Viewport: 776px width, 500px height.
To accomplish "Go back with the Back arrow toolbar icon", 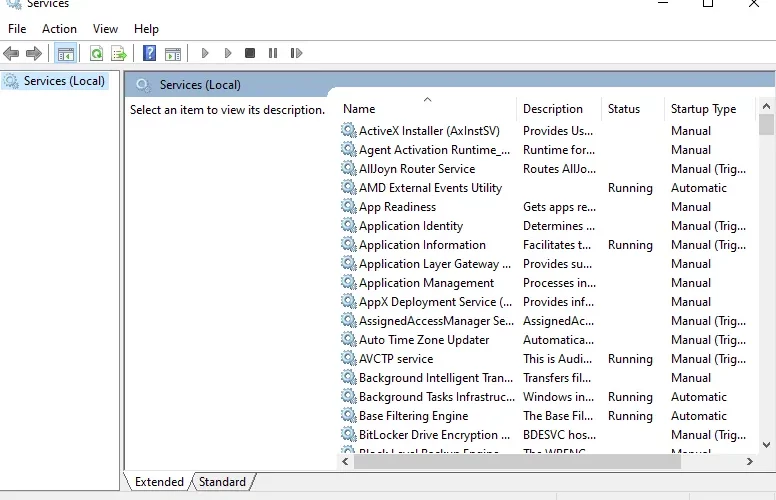I will click(11, 53).
